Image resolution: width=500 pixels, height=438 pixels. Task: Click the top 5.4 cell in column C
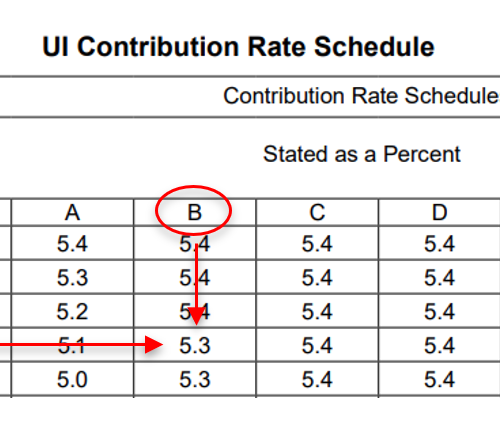(x=317, y=243)
